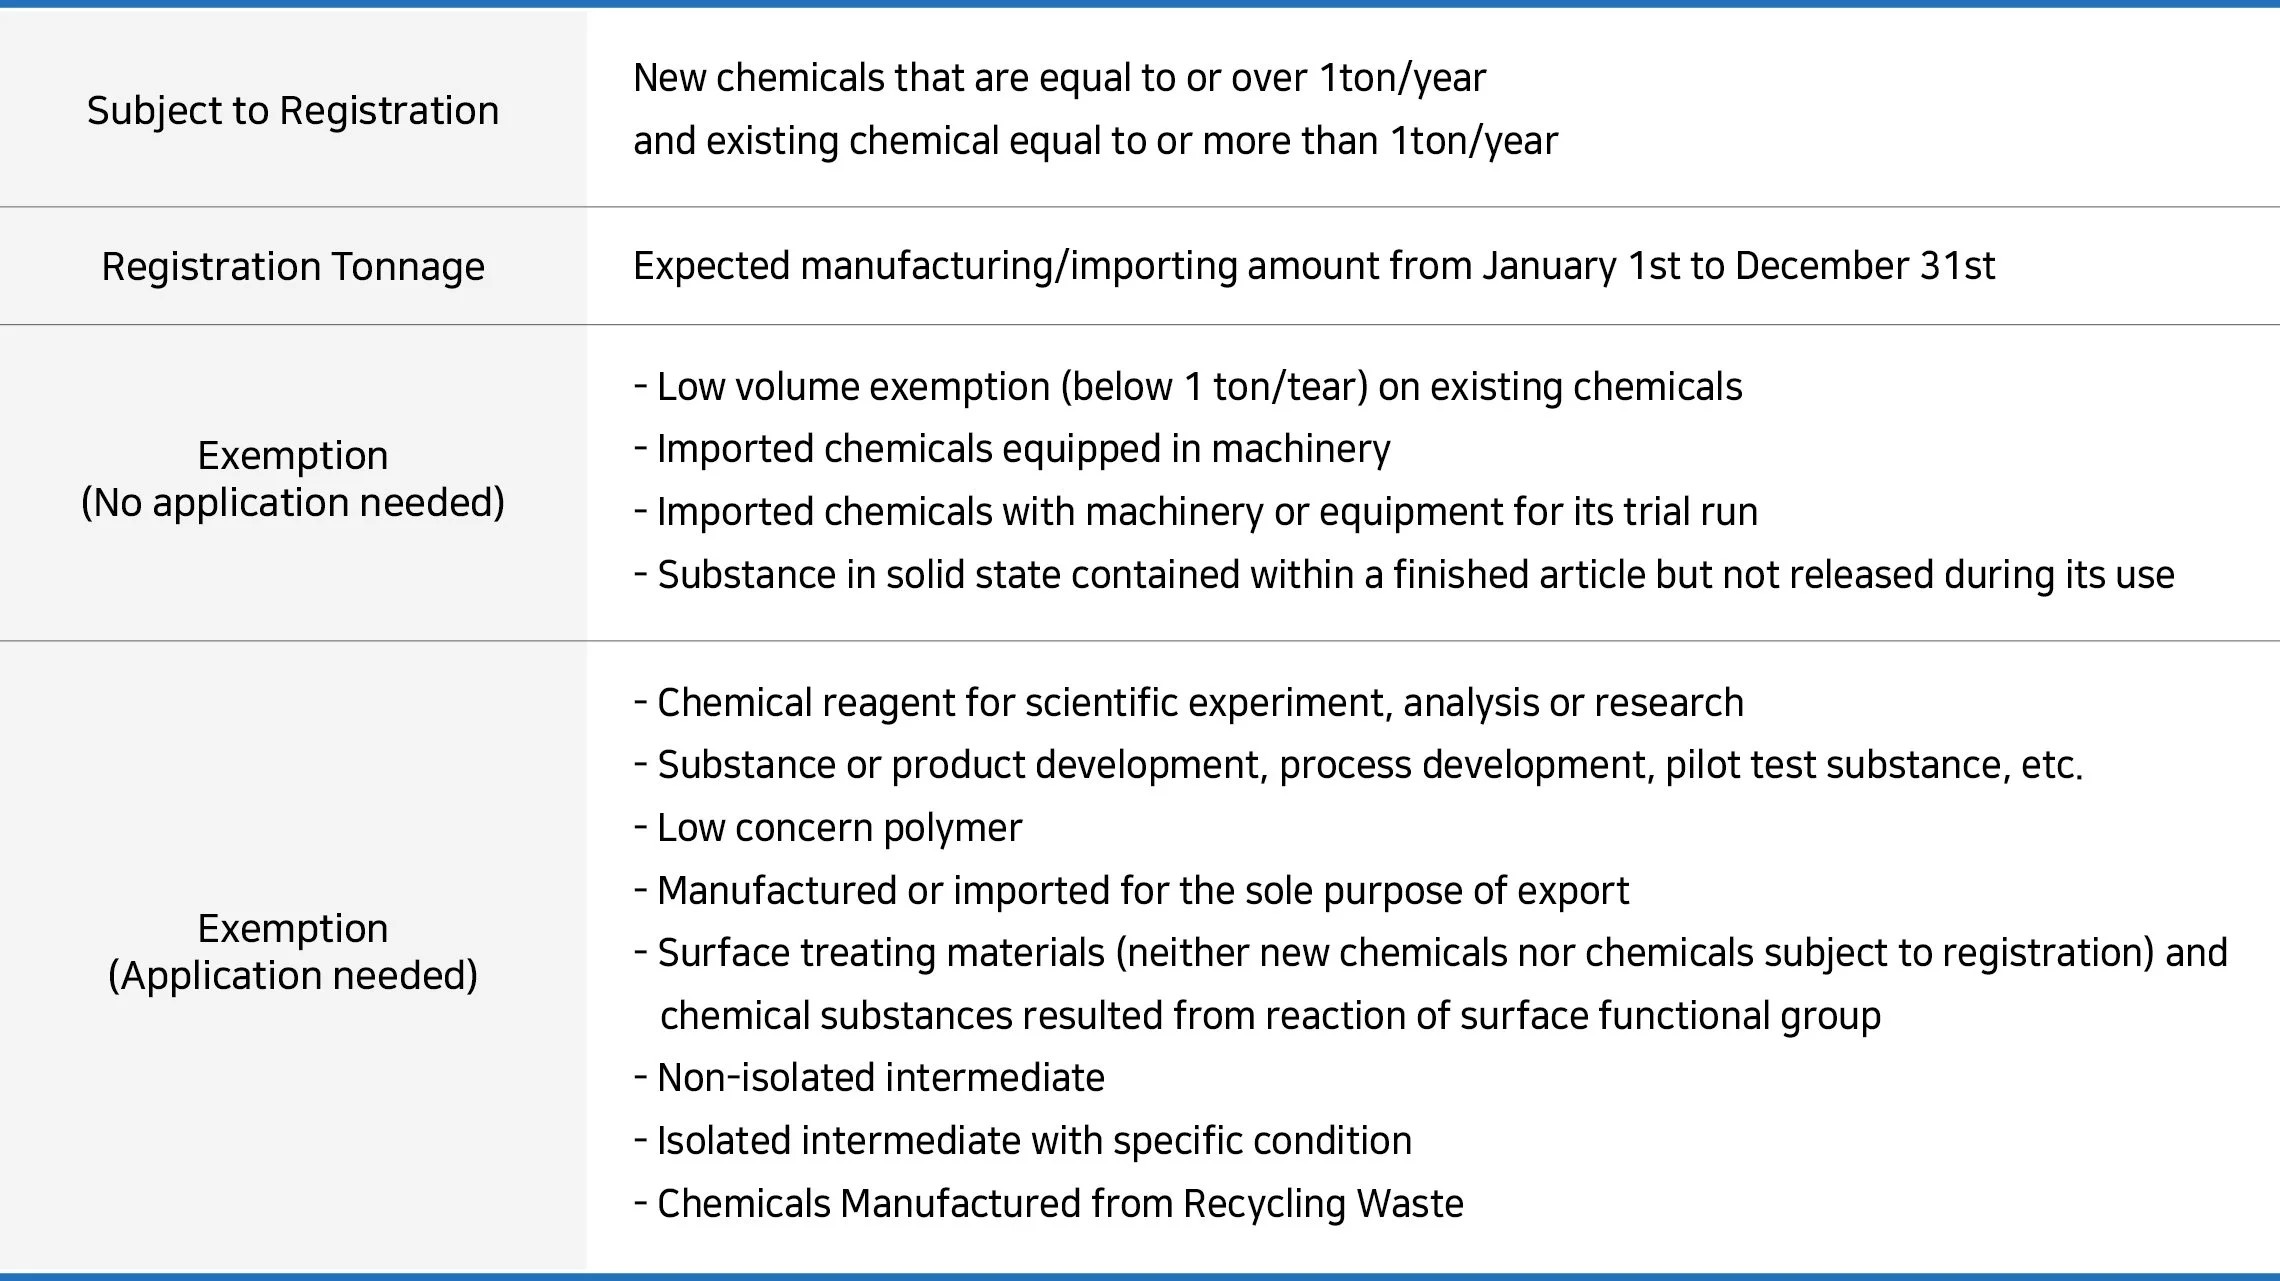Click the "New chemicals that are equal to" line
This screenshot has height=1281, width=2280.
[x=1059, y=78]
